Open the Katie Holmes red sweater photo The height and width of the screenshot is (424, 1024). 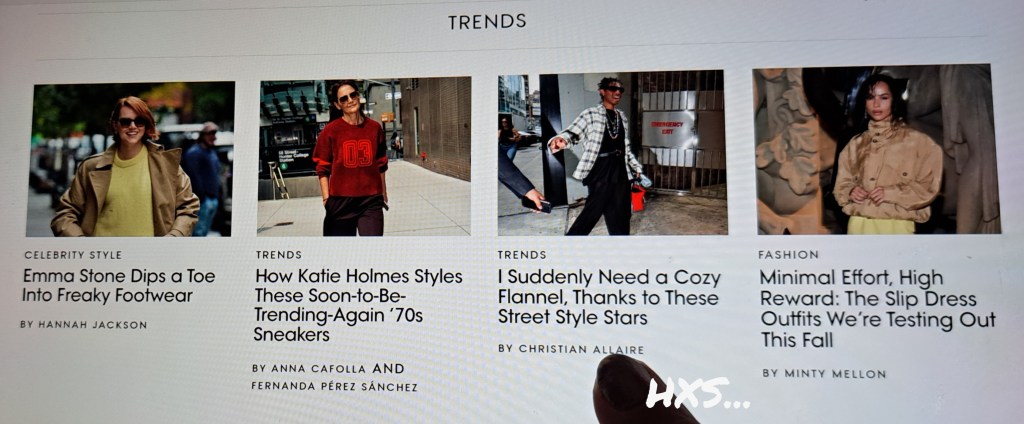(x=364, y=156)
